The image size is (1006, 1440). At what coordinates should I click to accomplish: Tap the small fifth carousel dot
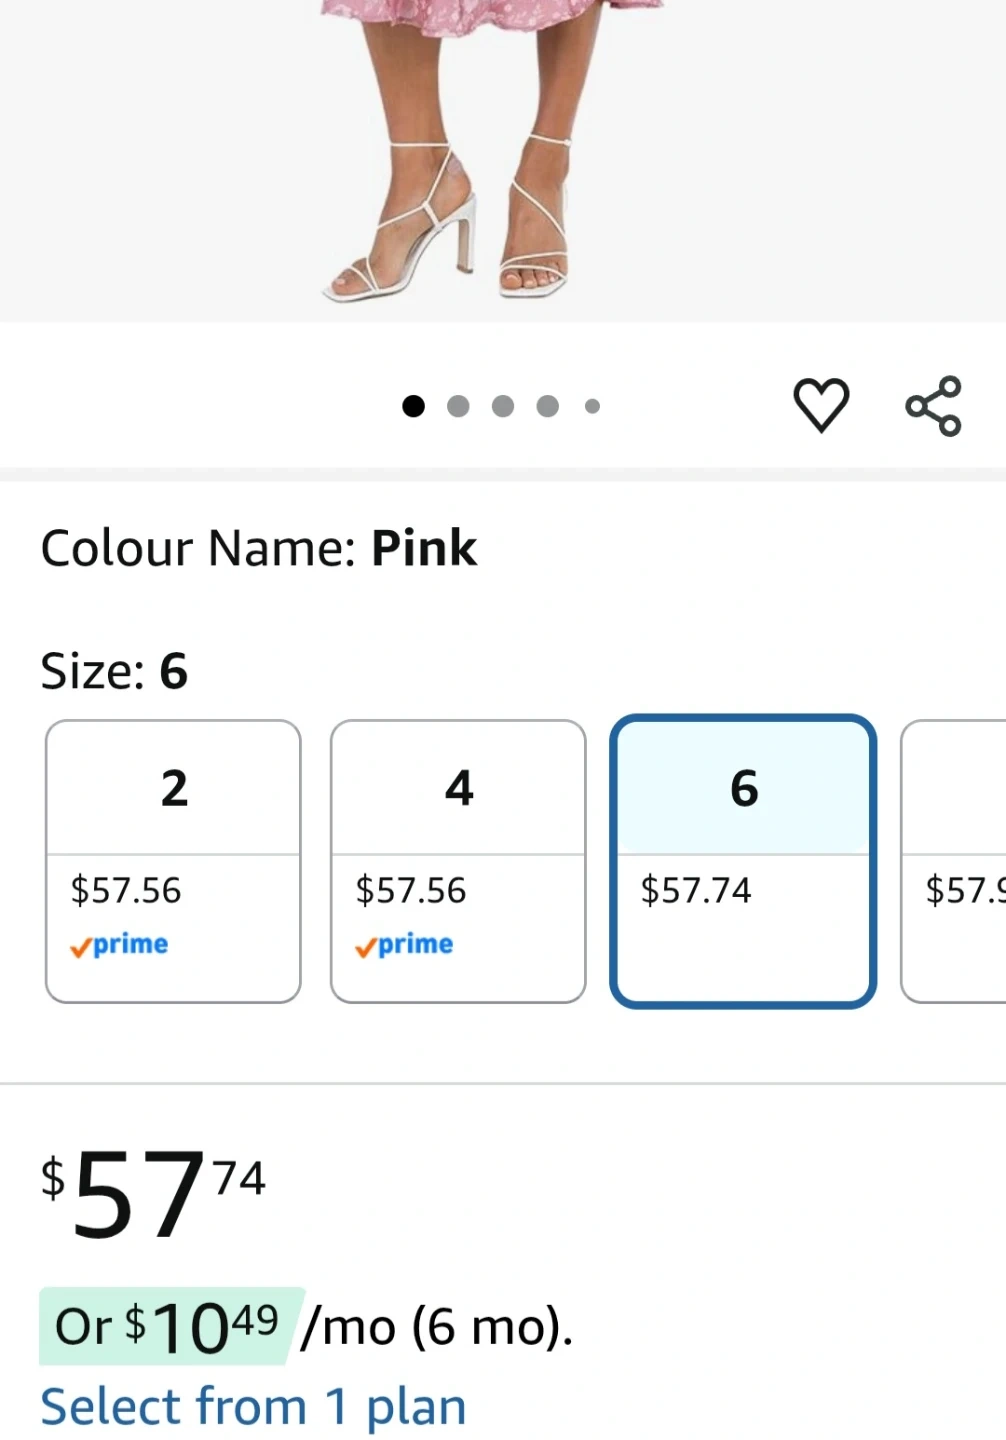click(x=592, y=406)
